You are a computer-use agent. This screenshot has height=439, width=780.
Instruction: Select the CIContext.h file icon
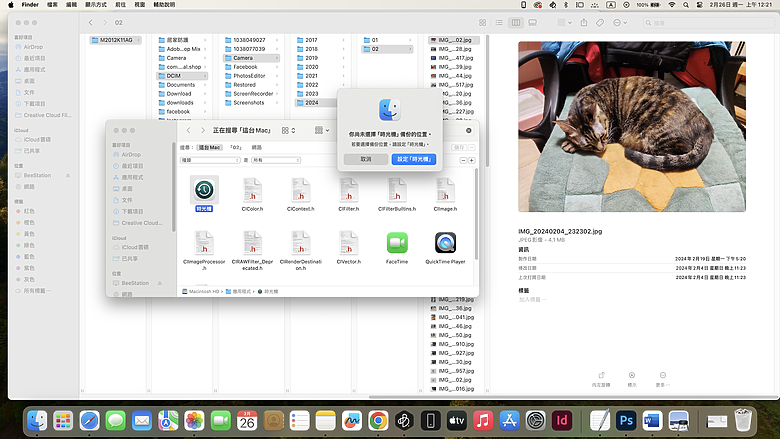point(300,190)
